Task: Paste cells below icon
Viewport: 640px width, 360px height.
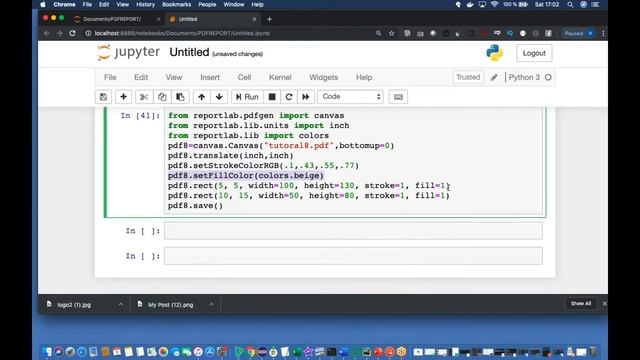Action: click(180, 97)
